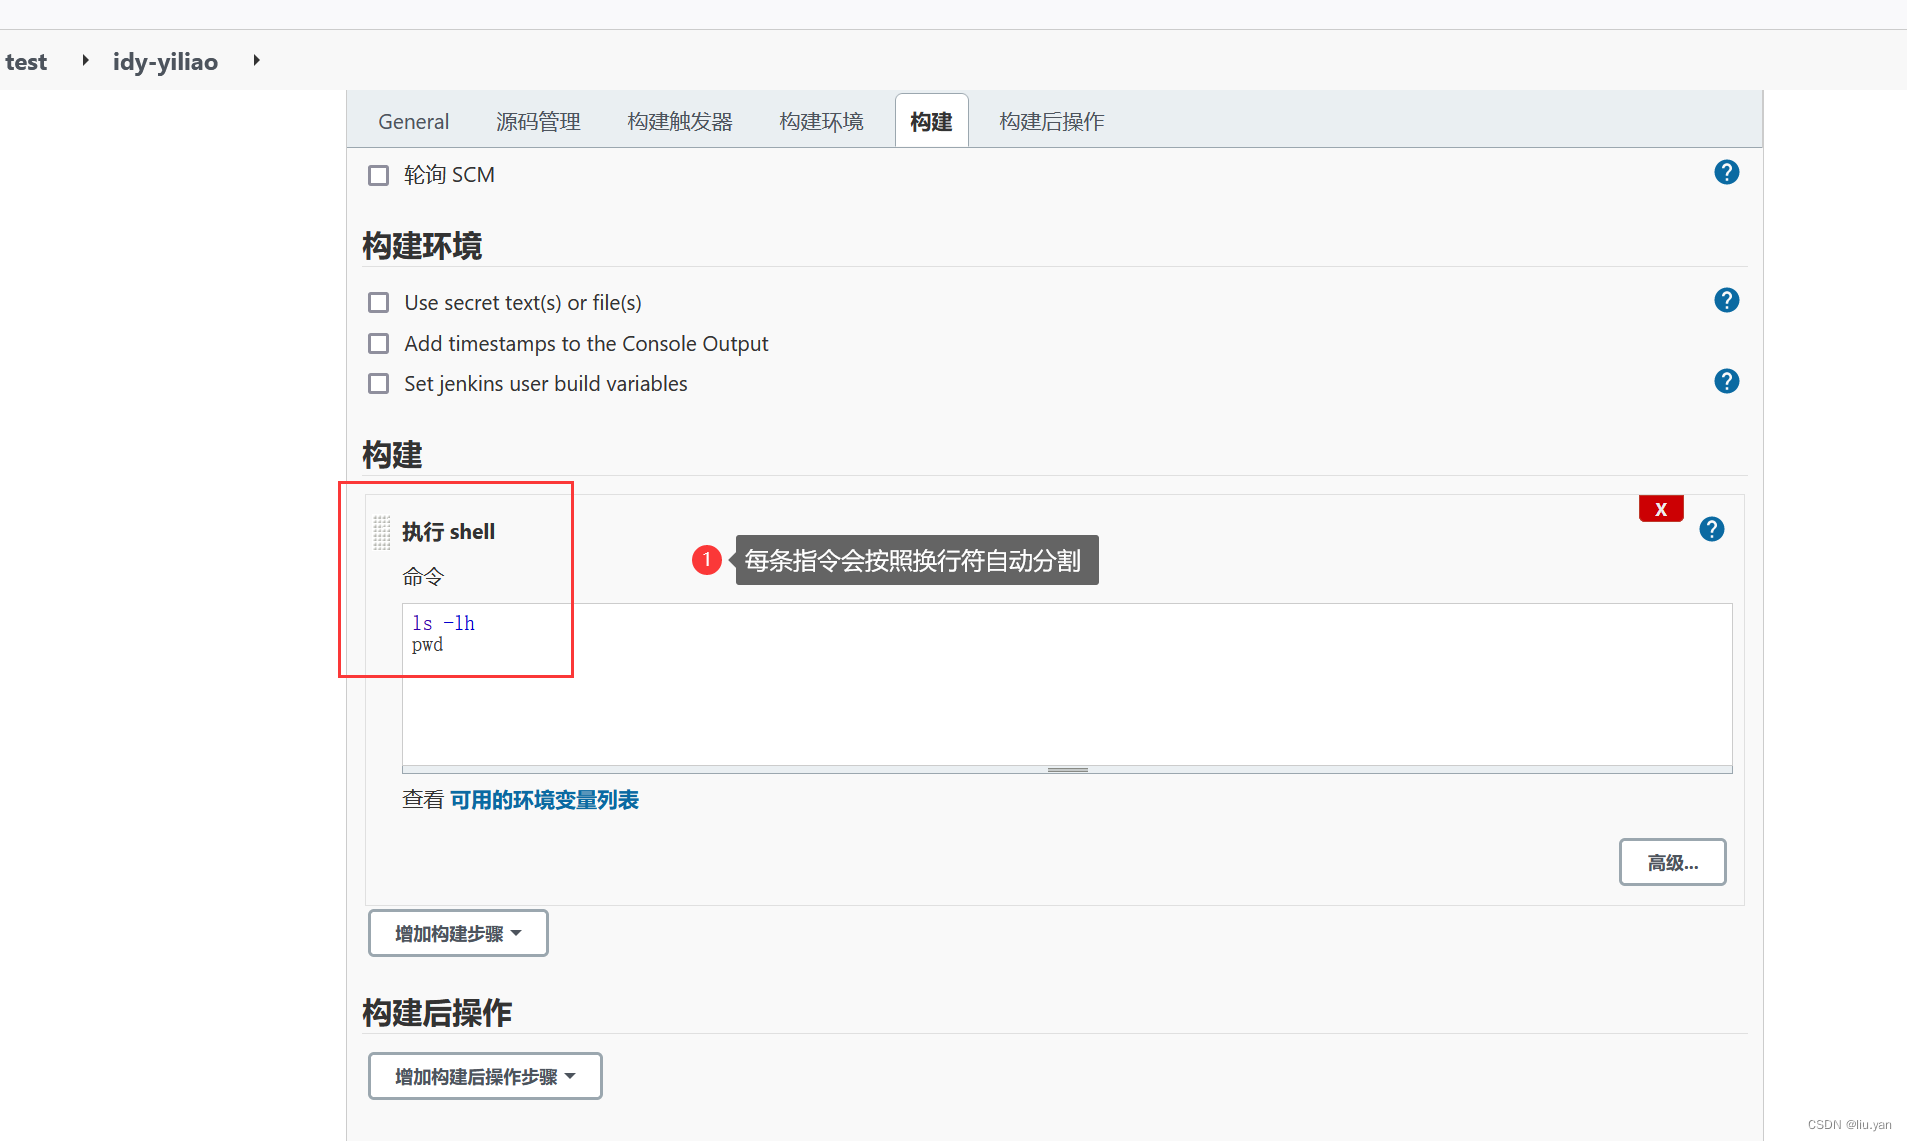Click inside the shell command textarea
This screenshot has height=1141, width=1907.
[1067, 685]
